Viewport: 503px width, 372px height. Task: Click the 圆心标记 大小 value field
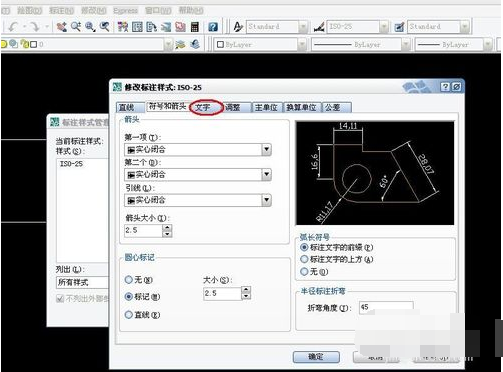pos(222,293)
